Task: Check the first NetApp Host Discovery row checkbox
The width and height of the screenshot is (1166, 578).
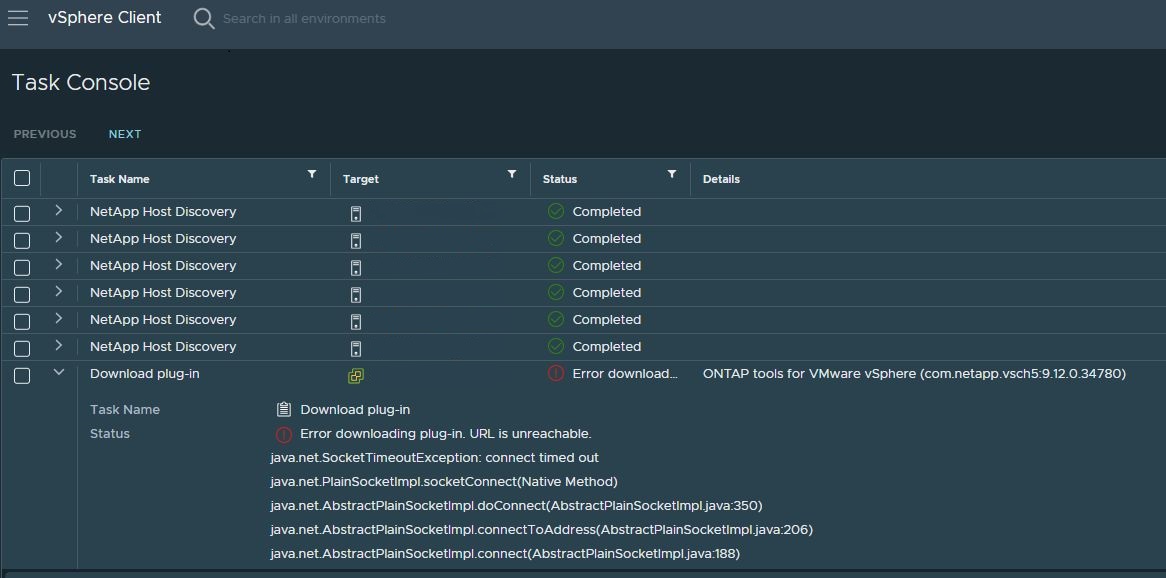Action: click(22, 213)
